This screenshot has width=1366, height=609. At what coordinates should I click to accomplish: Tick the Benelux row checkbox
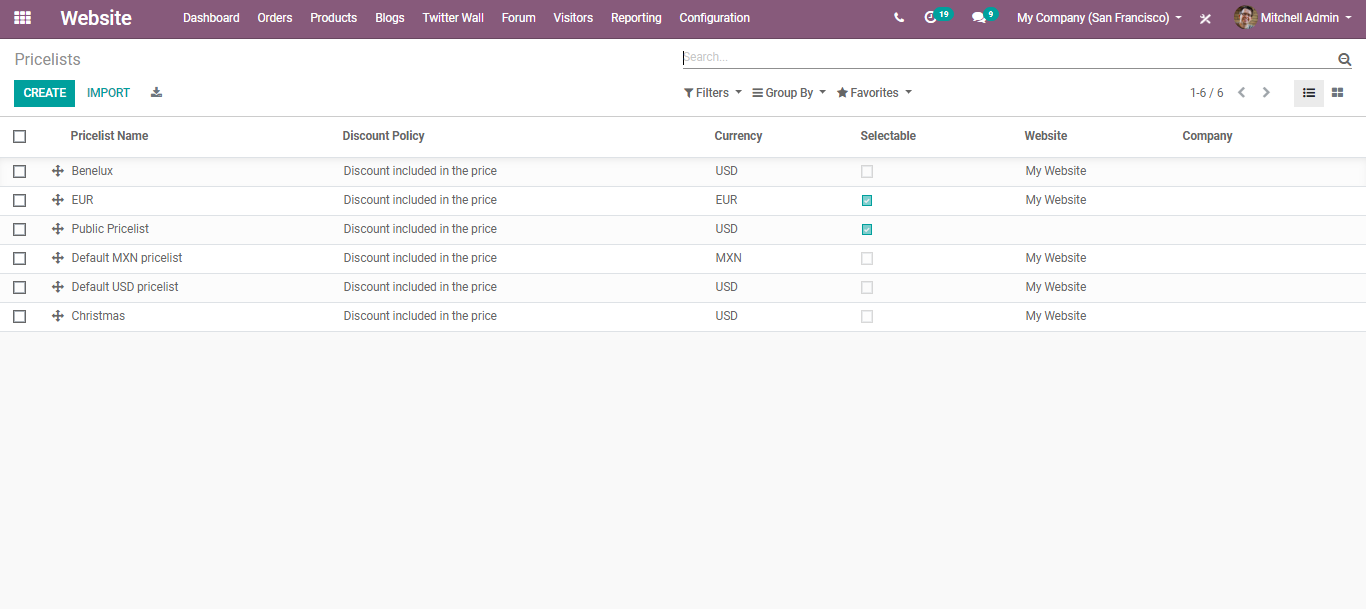click(x=19, y=171)
